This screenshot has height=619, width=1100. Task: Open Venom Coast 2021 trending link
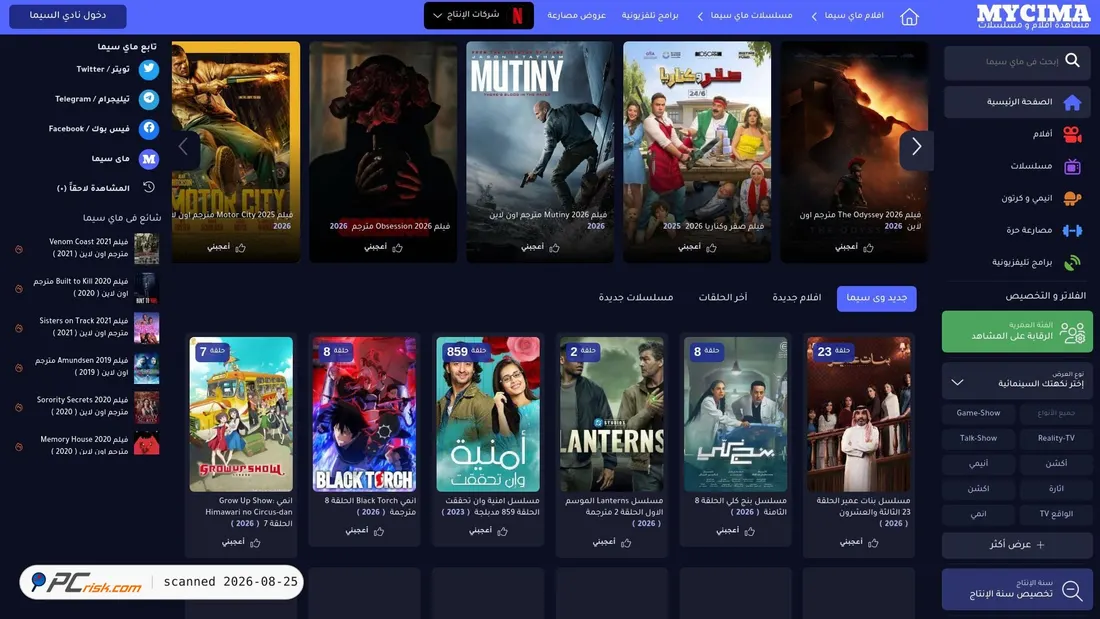tap(88, 248)
